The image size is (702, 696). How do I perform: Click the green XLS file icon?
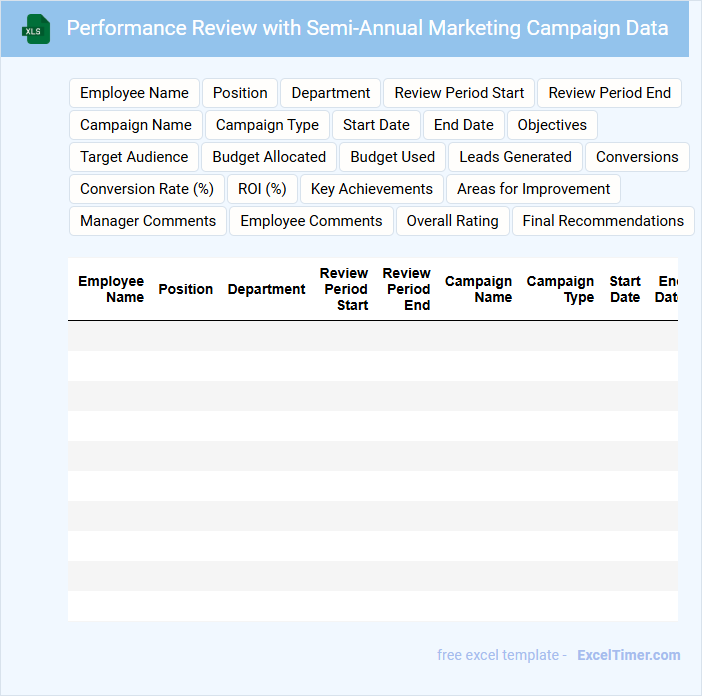pos(36,29)
